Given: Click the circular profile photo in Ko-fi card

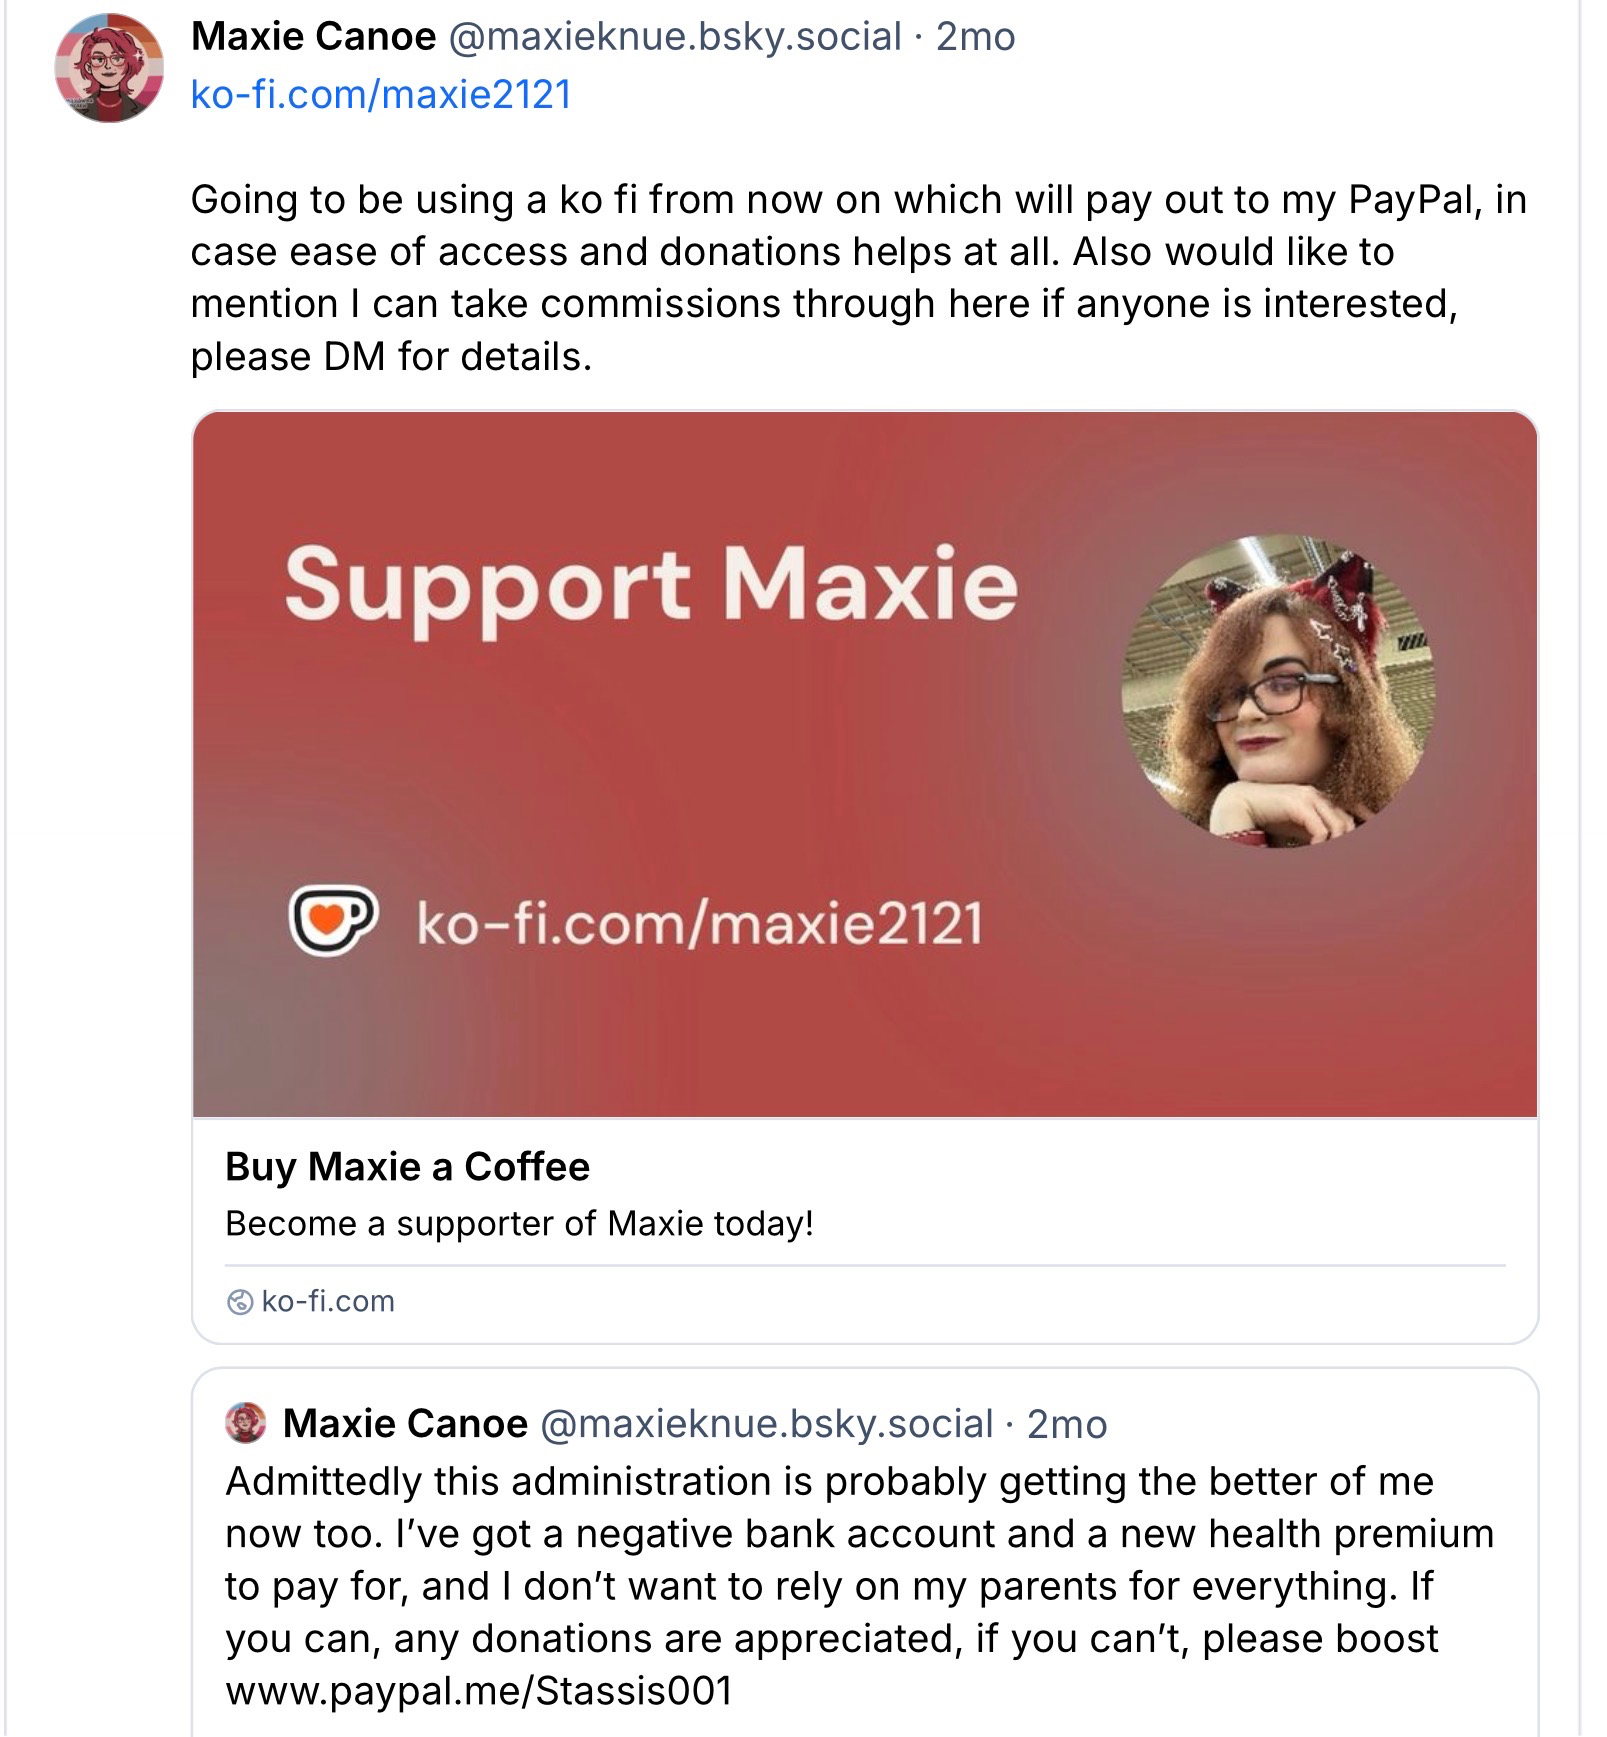Looking at the screenshot, I should click(1278, 692).
